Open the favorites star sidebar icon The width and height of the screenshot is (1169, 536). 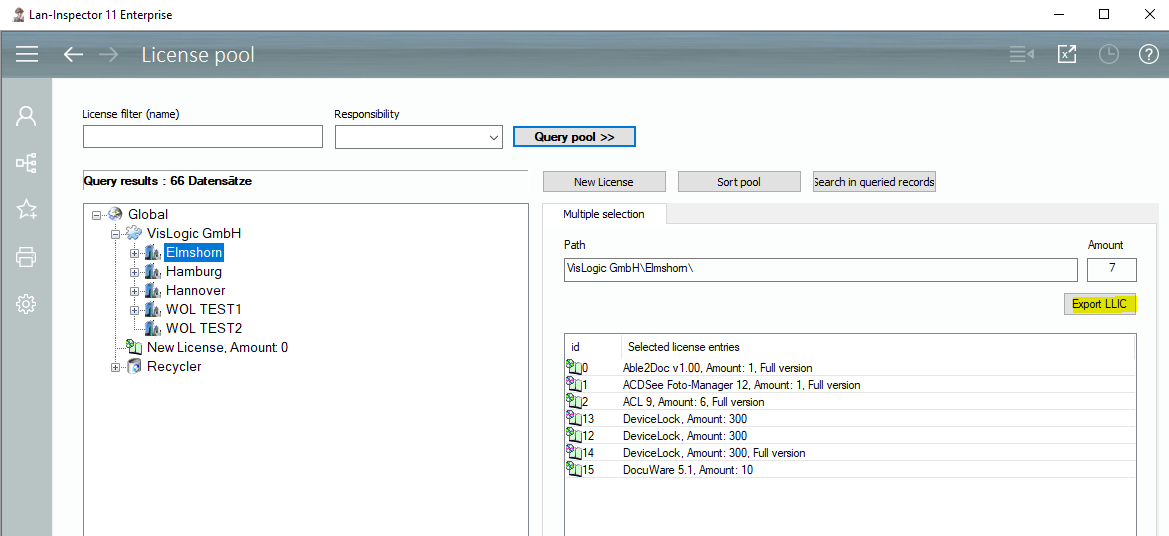click(x=26, y=209)
